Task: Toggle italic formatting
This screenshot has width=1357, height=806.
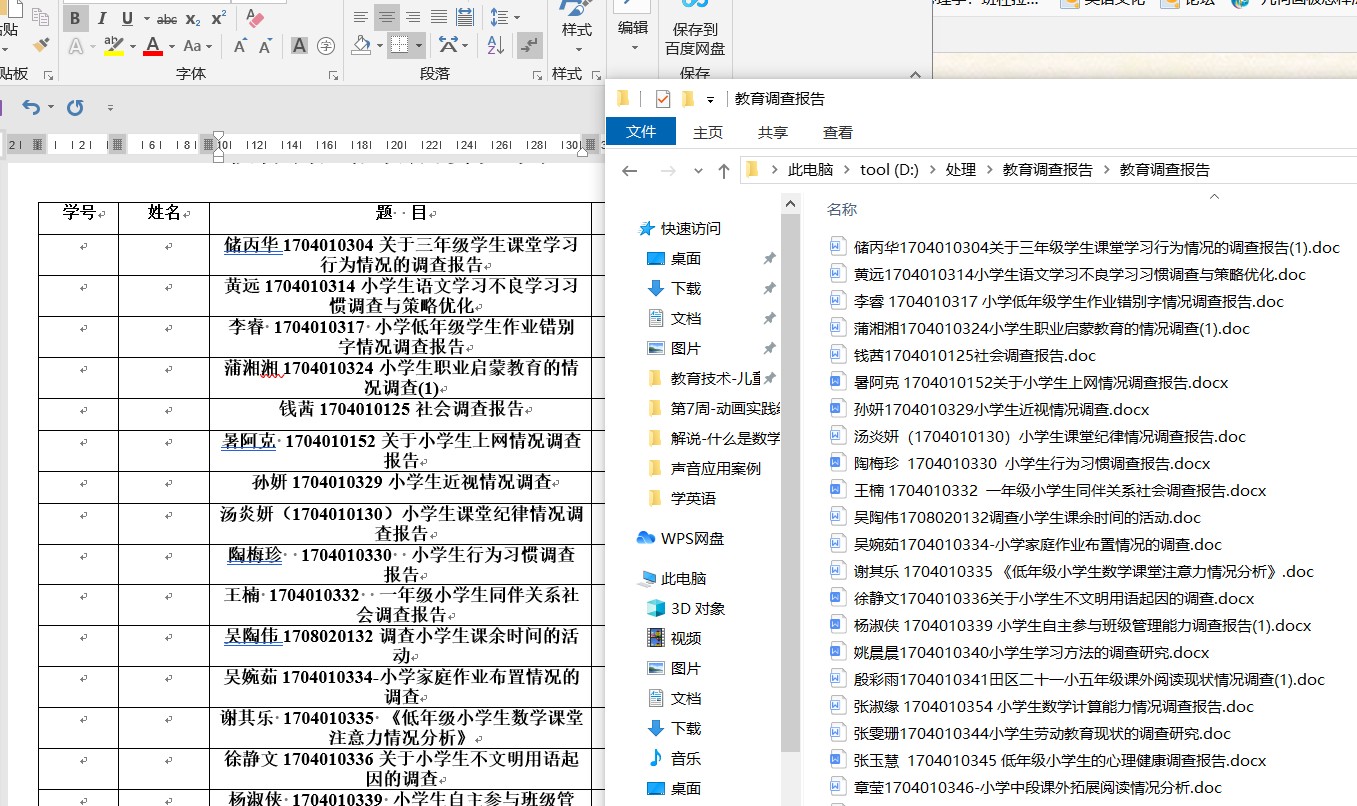Action: (x=102, y=18)
